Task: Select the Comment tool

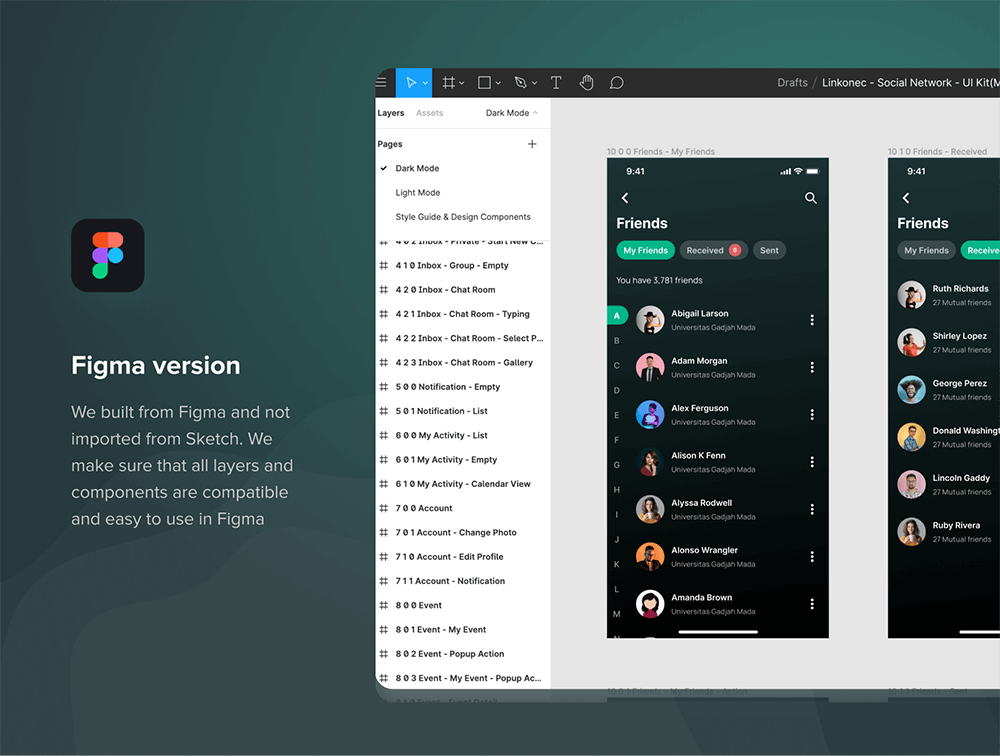Action: [617, 83]
